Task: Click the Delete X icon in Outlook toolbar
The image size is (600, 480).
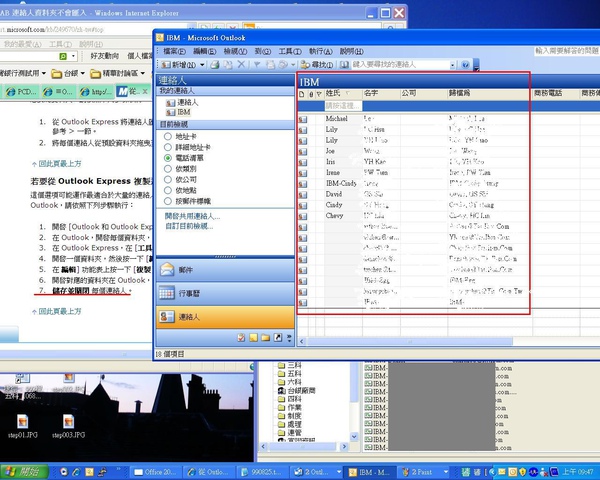Action: (241, 64)
